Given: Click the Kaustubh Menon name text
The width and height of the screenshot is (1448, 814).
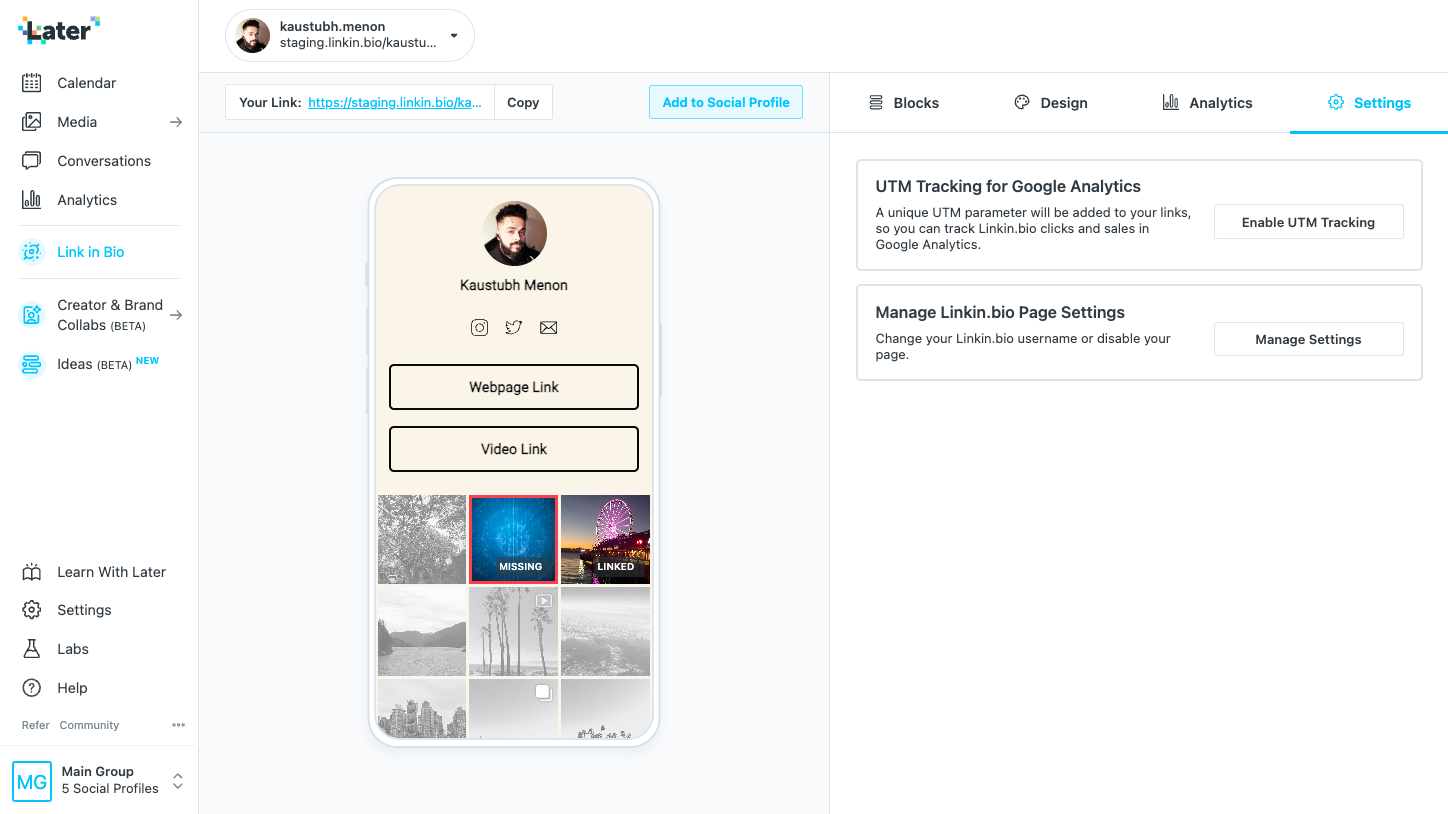Looking at the screenshot, I should point(514,285).
